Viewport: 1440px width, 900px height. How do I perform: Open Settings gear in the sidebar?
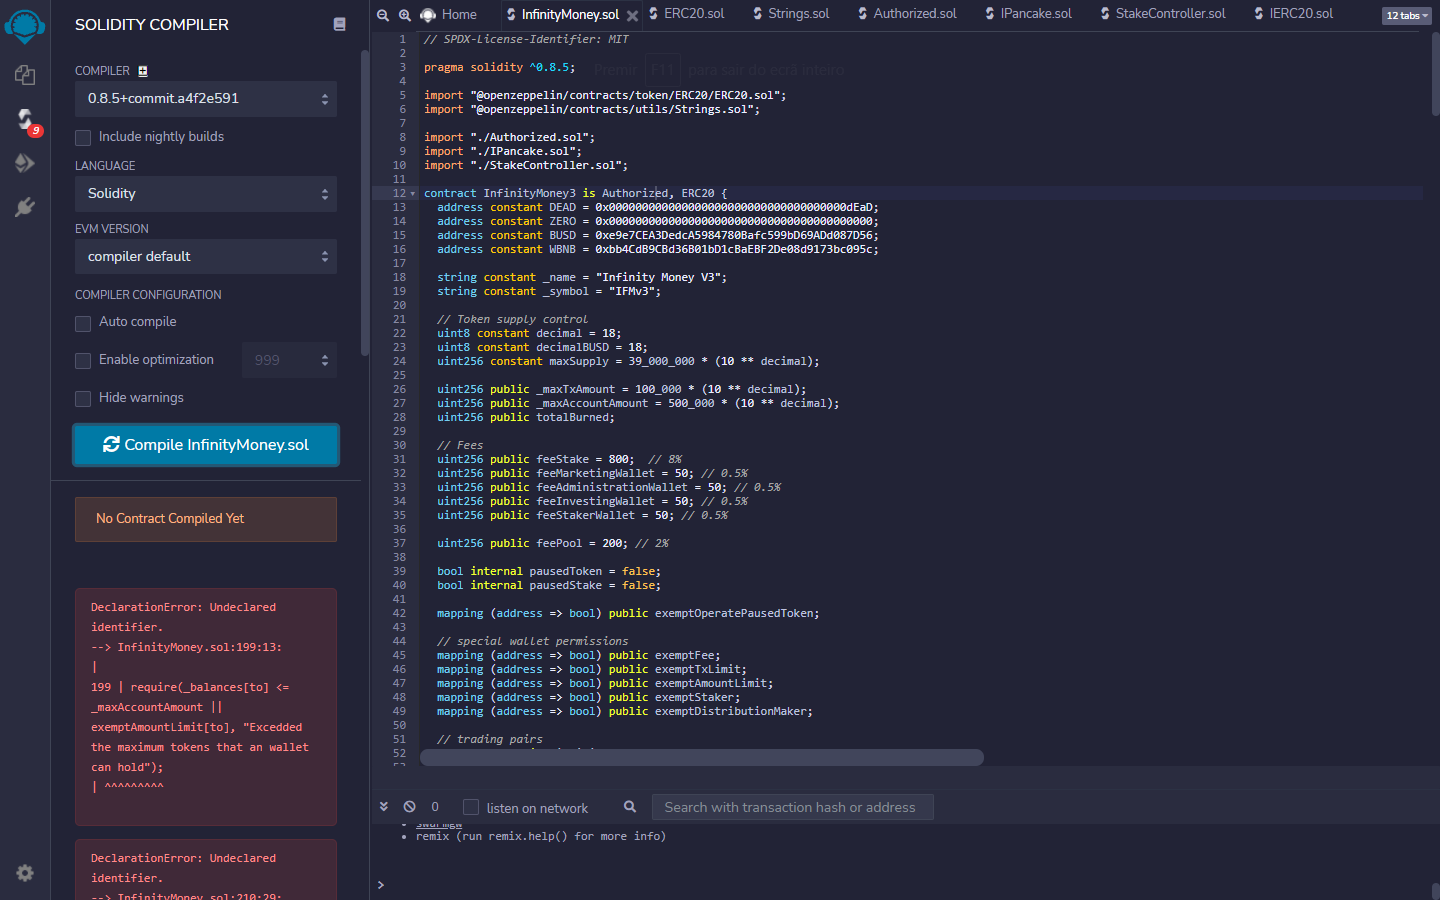pyautogui.click(x=25, y=873)
